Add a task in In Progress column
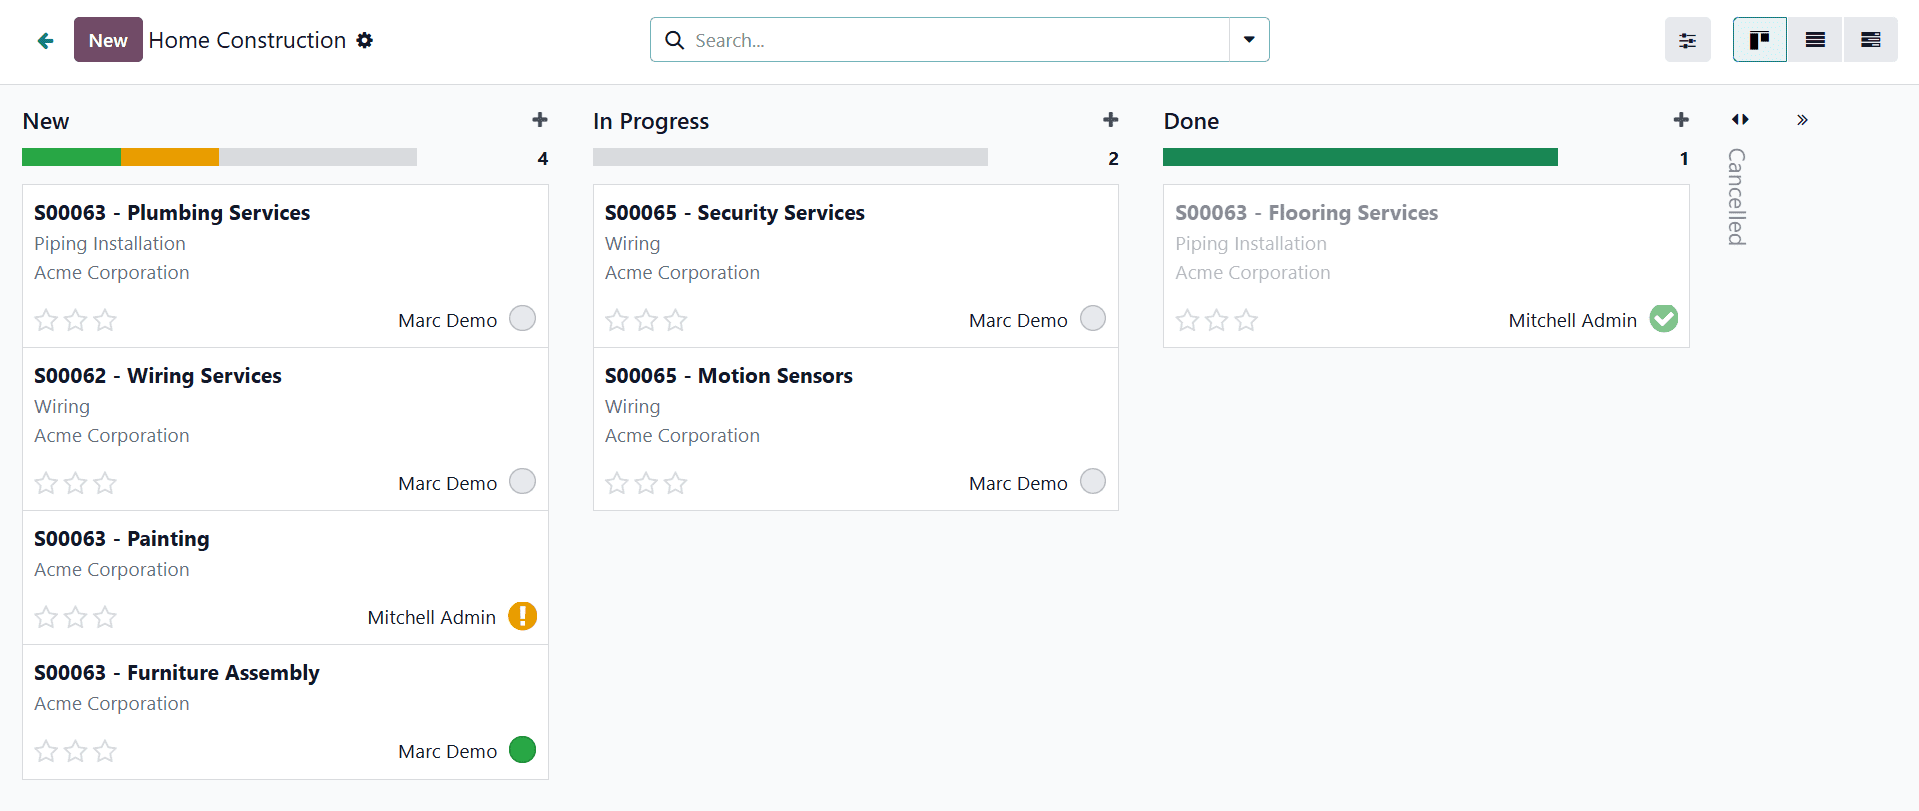The width and height of the screenshot is (1919, 811). pos(1111,120)
